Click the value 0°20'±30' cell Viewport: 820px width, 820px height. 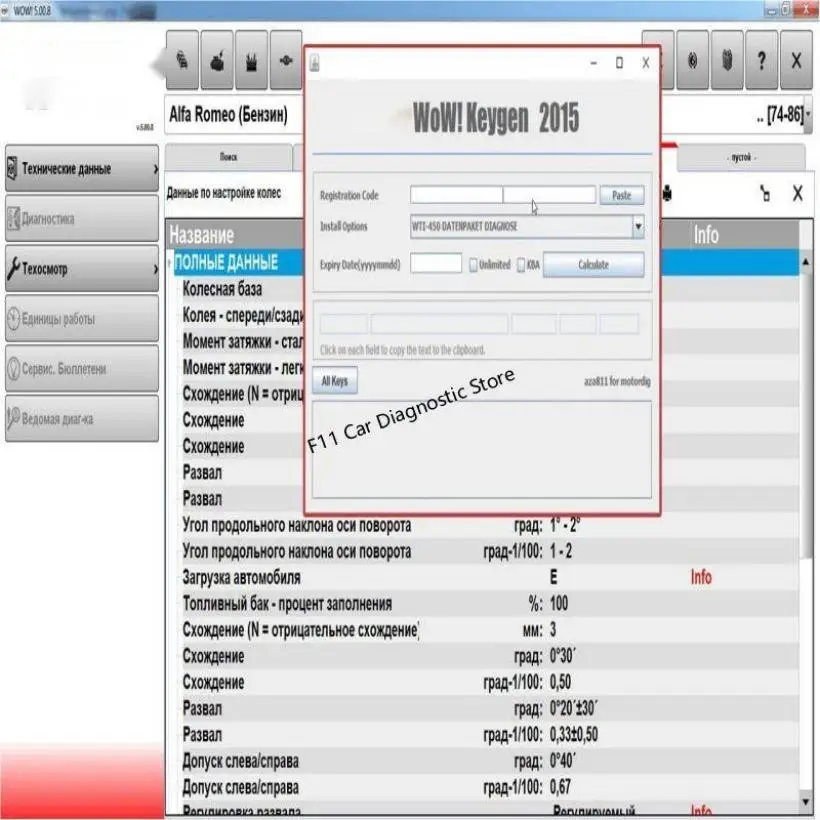(574, 709)
